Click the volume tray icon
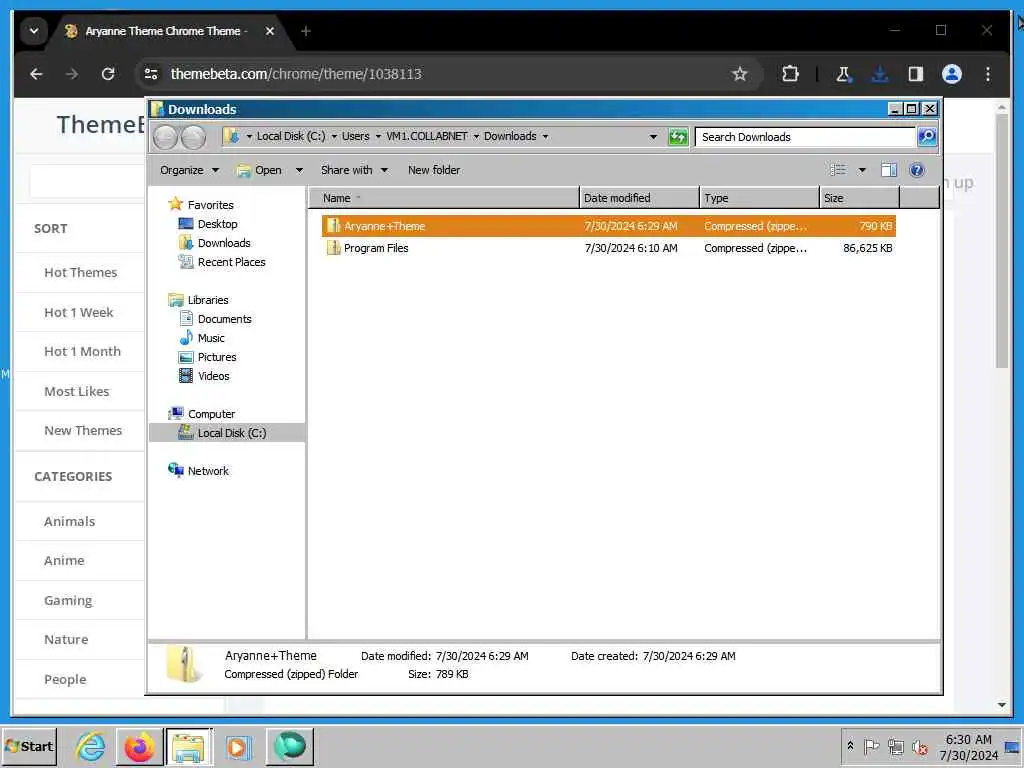This screenshot has height=768, width=1024. pos(920,746)
